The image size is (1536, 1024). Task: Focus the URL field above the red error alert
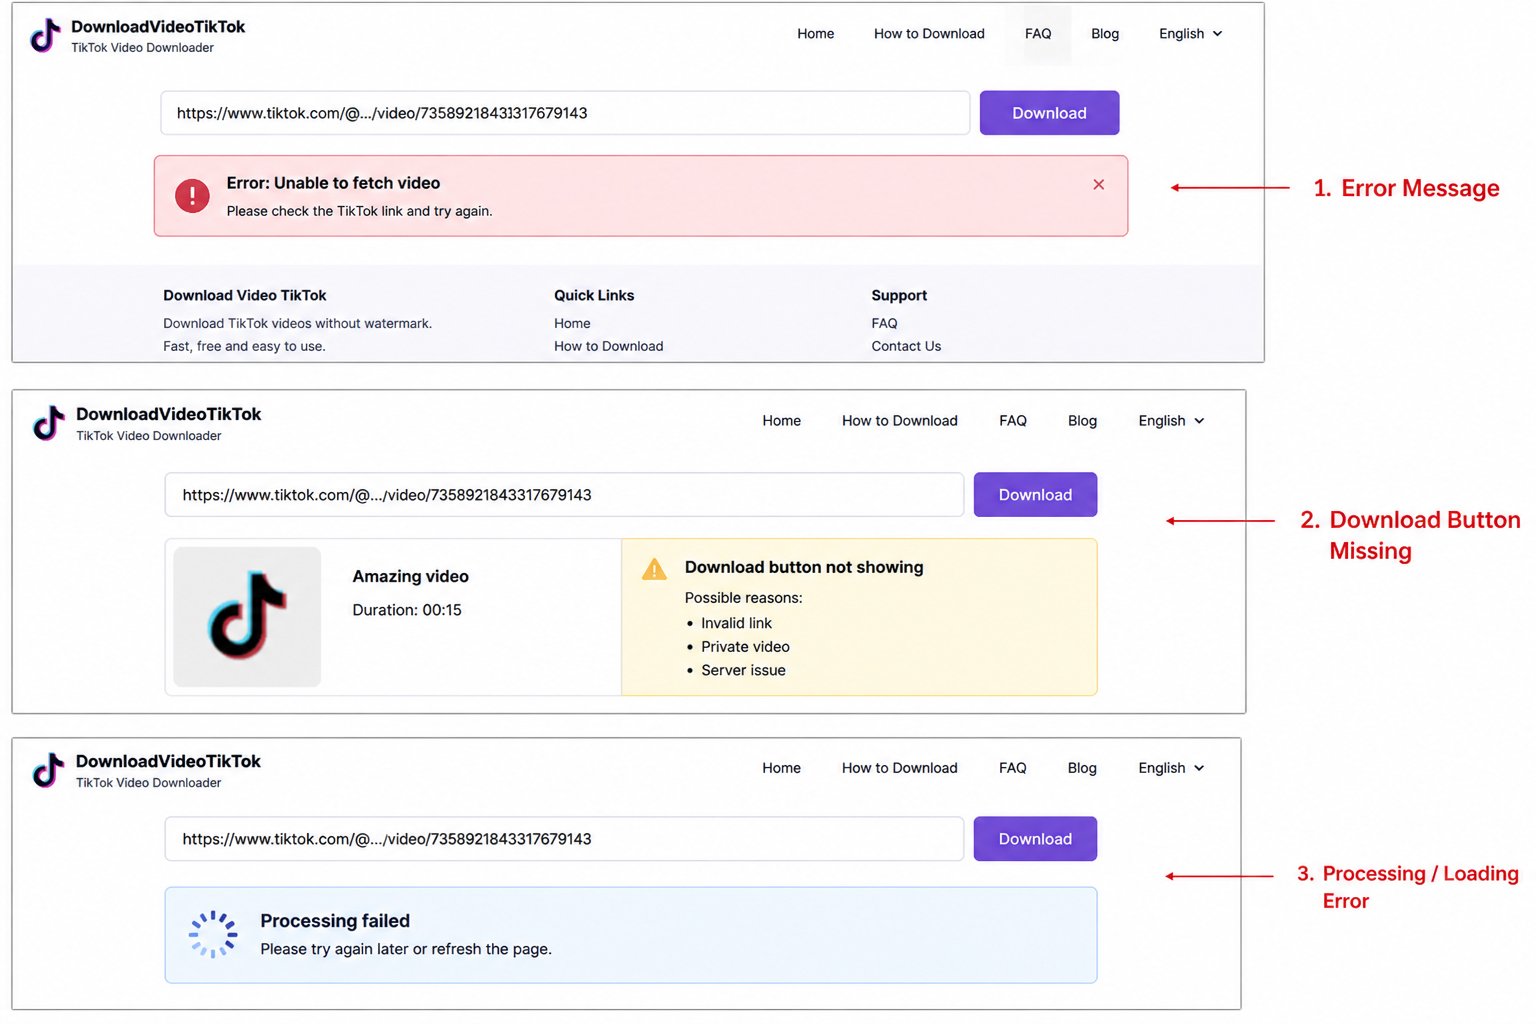point(565,113)
